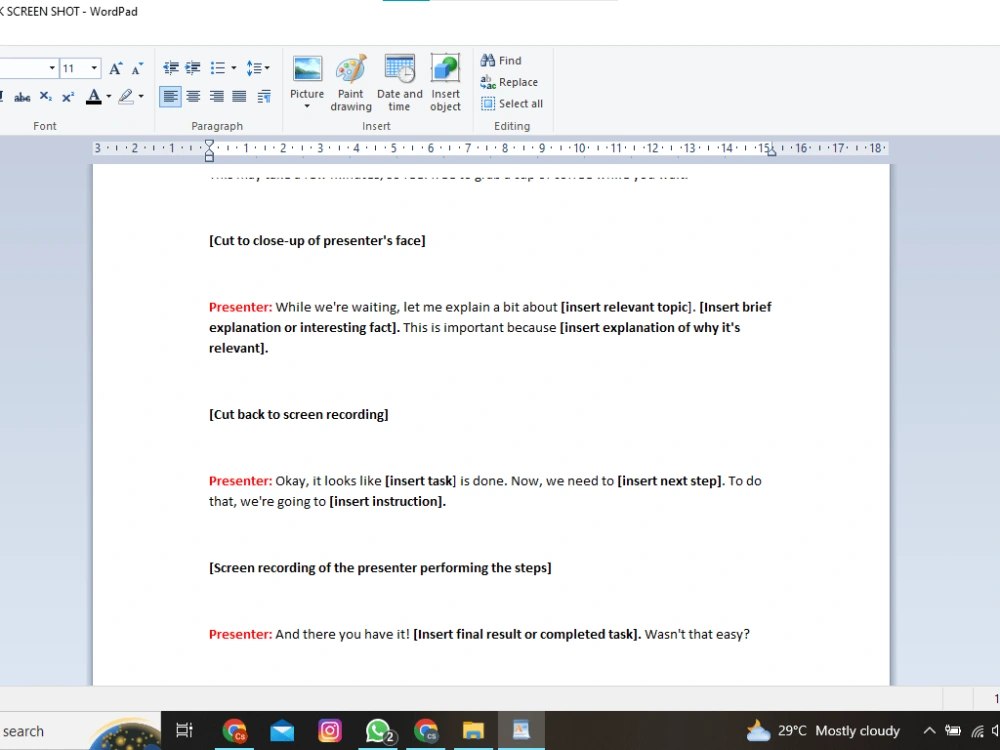Click the Wi-Fi network tray icon
The height and width of the screenshot is (750, 1000).
(977, 731)
